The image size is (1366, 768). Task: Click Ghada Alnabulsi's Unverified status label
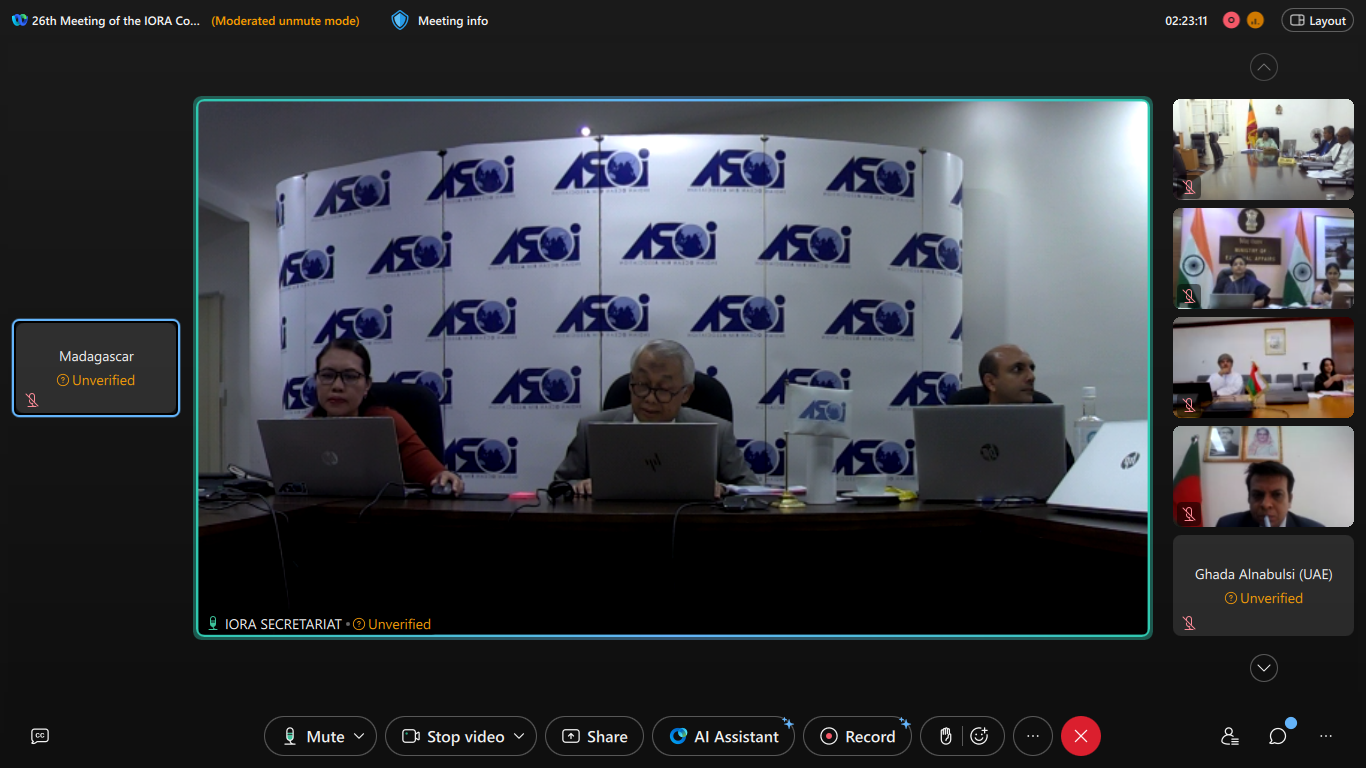(x=1264, y=598)
